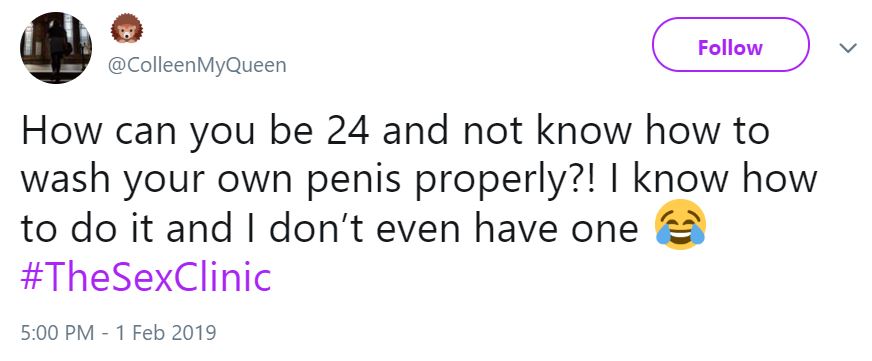Click the tweet line starting 'wash your own'

[419, 180]
